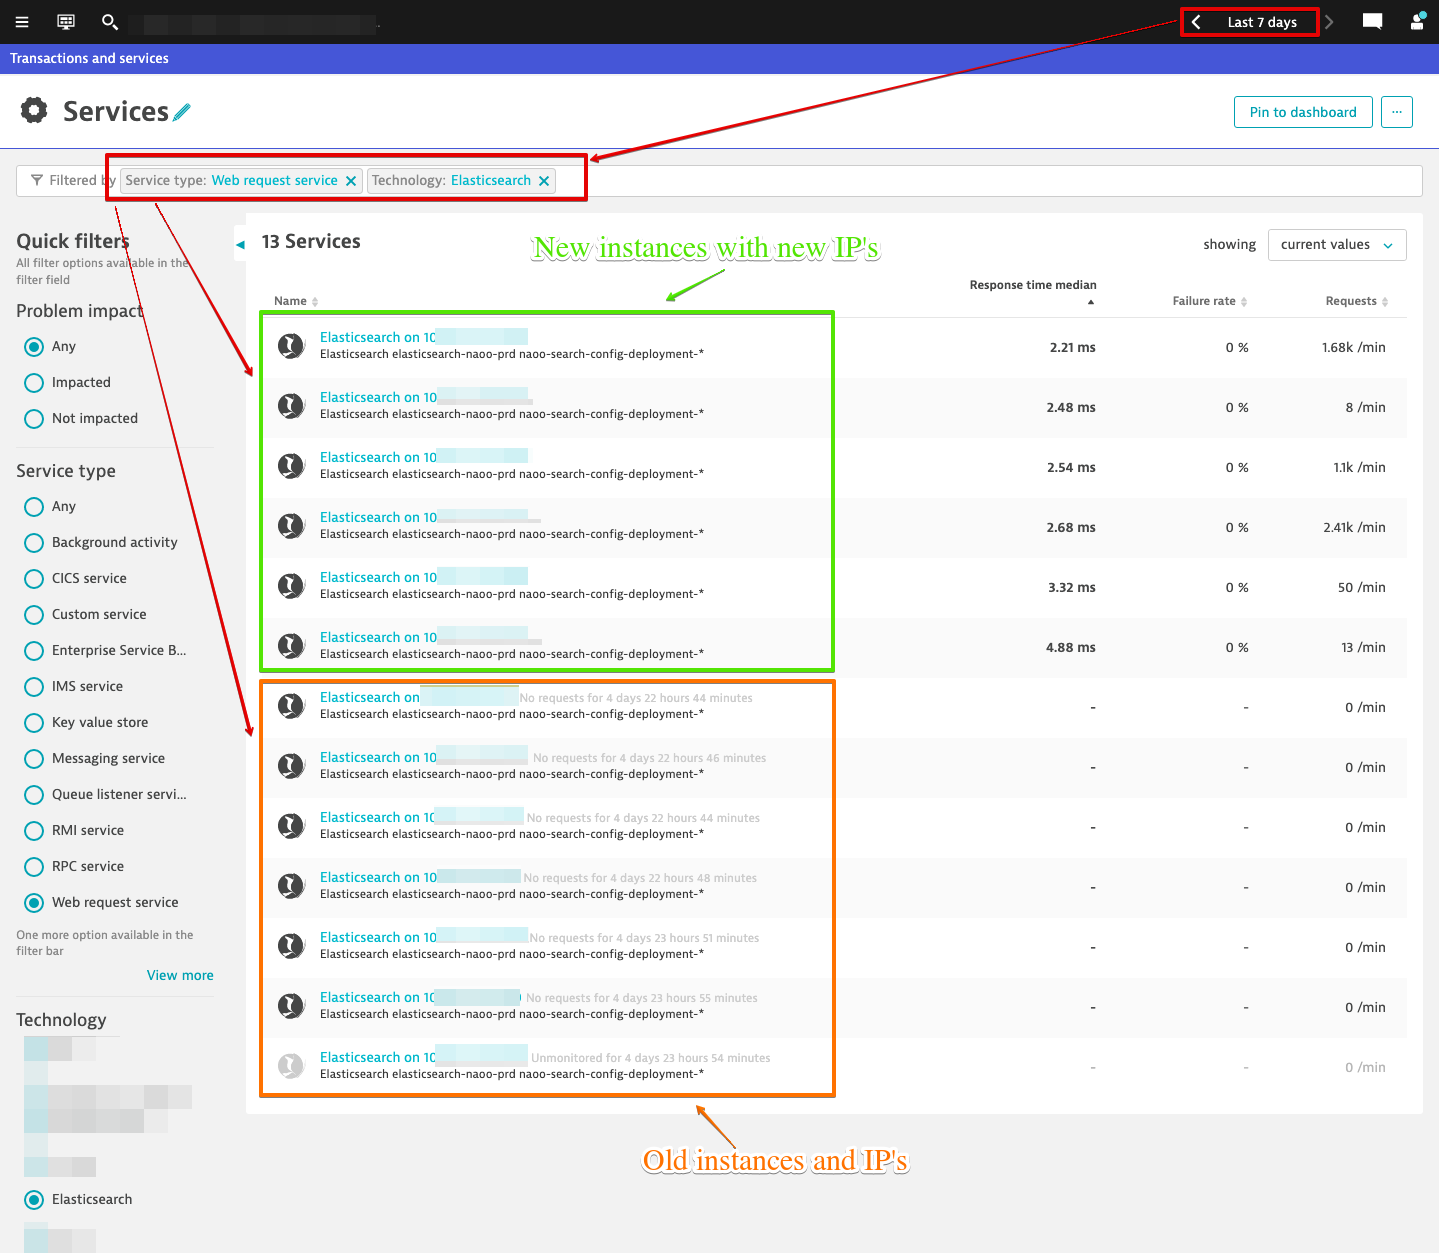Open the three-dots more options button
Image resolution: width=1439 pixels, height=1253 pixels.
[1397, 112]
